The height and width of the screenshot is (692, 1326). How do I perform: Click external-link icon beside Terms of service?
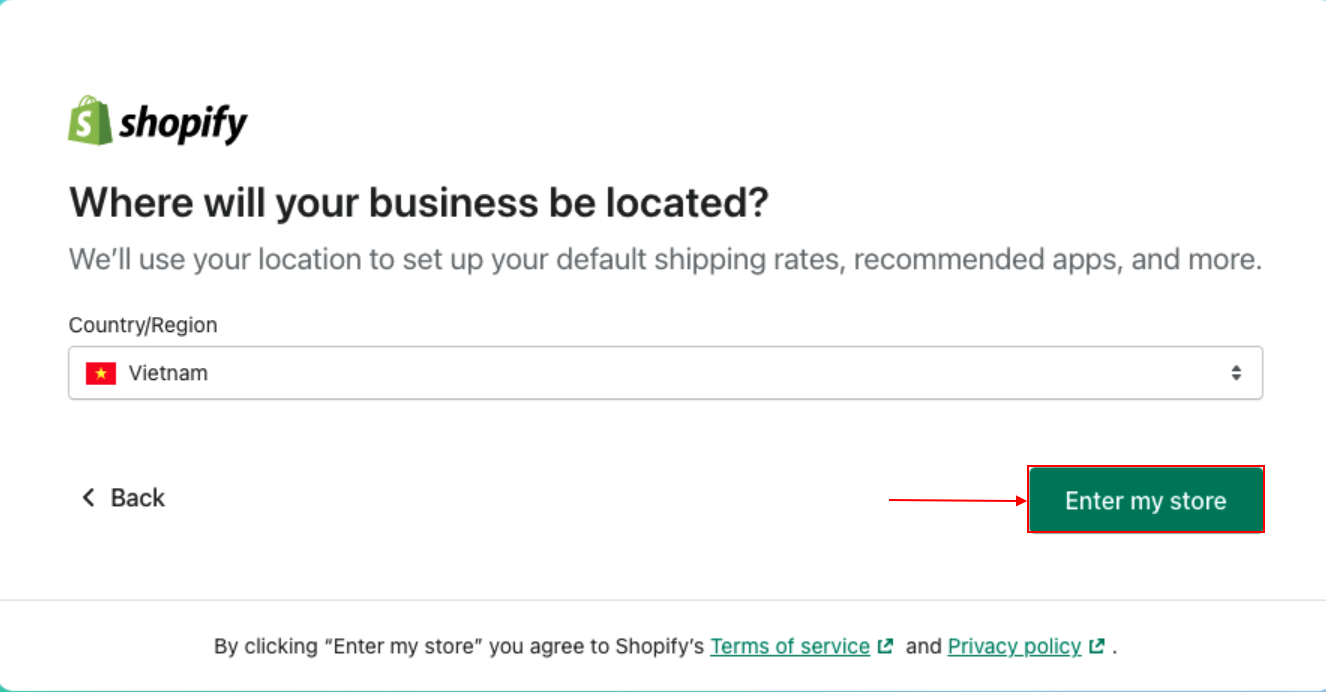click(885, 646)
